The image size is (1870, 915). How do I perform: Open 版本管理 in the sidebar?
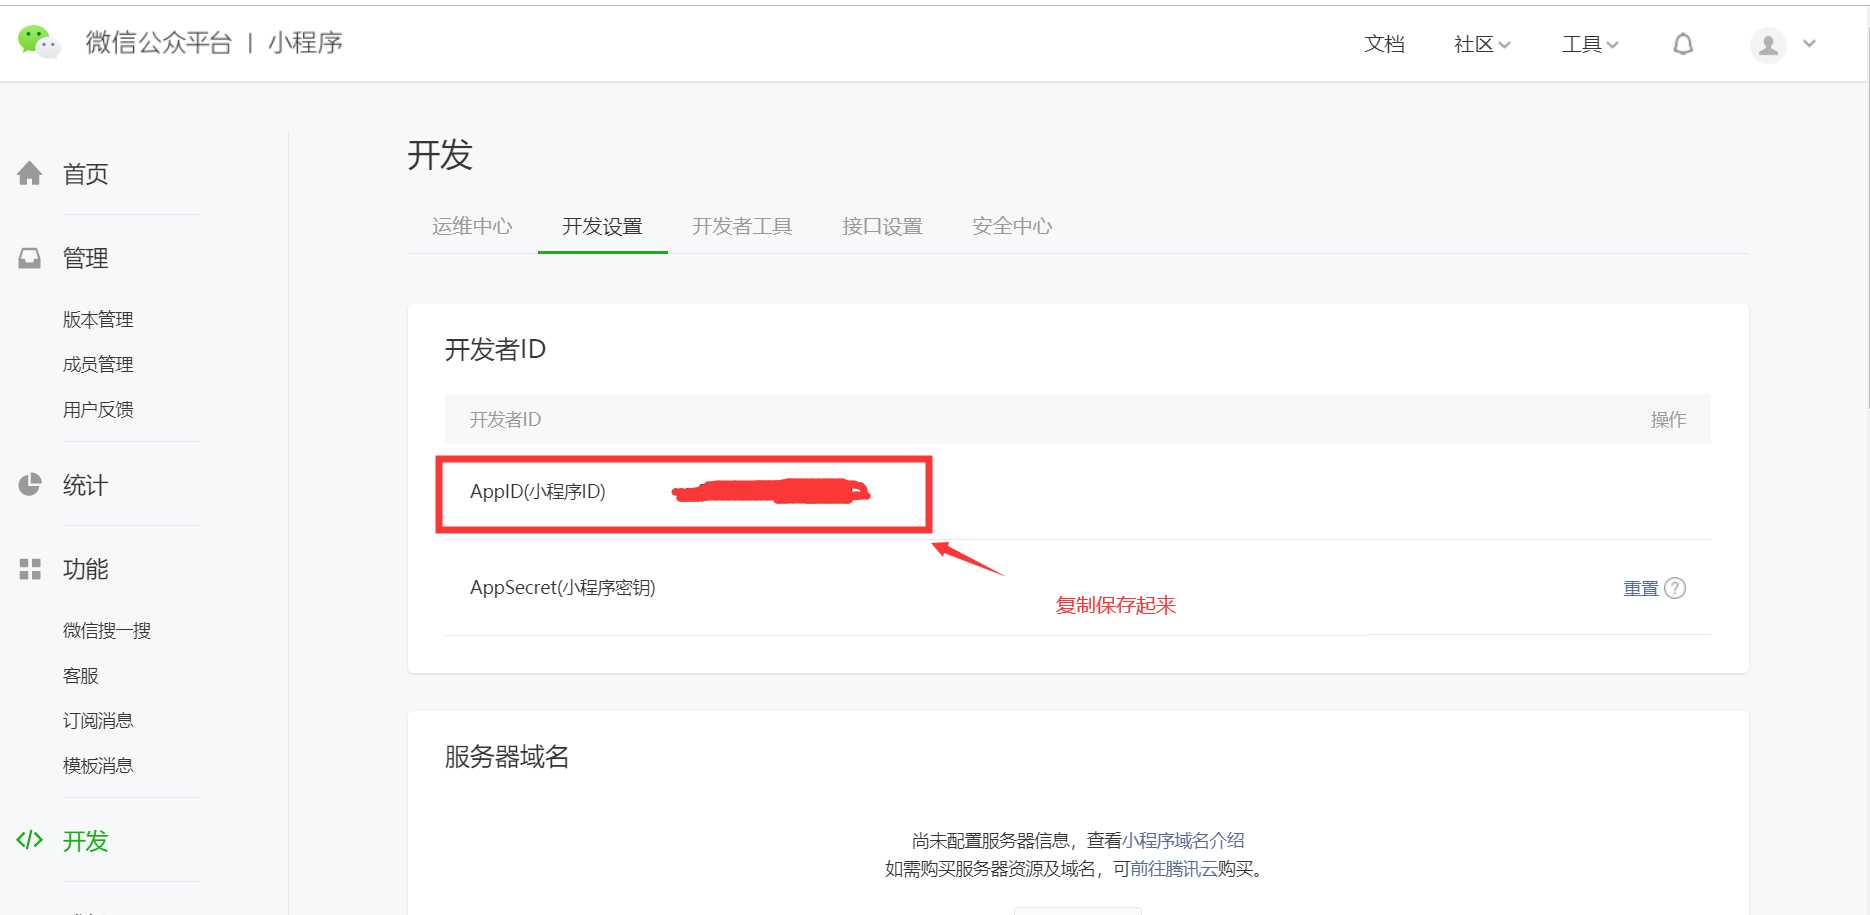pos(98,319)
